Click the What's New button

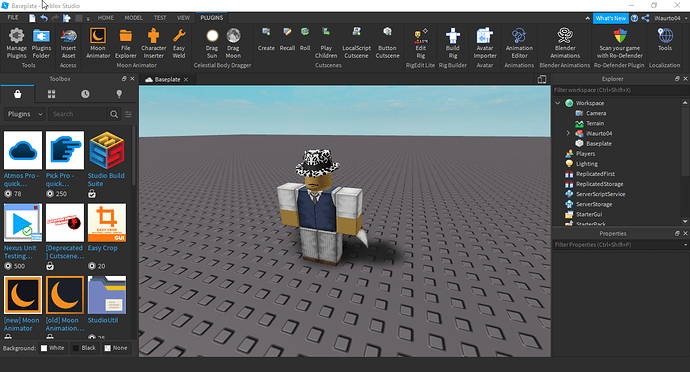click(610, 18)
